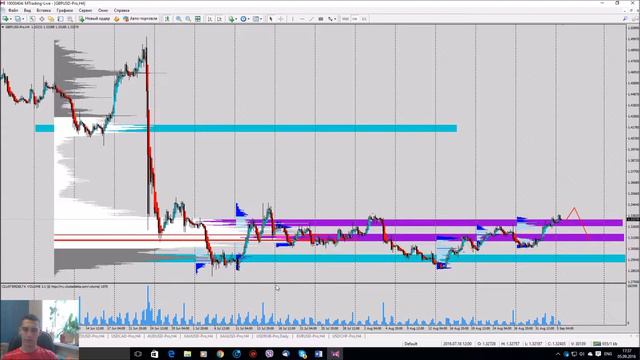This screenshot has height=360, width=640.
Task: Expand the Arrows objects dropdown
Action: click(335, 19)
